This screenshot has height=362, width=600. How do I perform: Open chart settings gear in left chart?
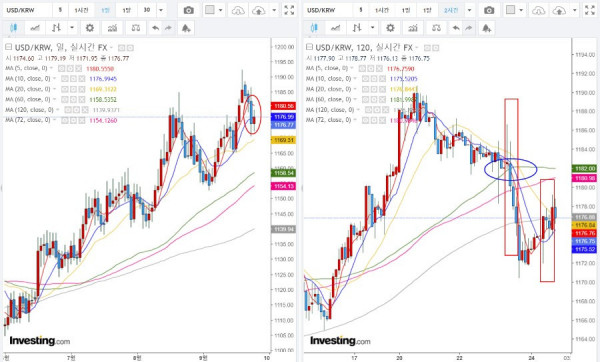pyautogui.click(x=90, y=28)
